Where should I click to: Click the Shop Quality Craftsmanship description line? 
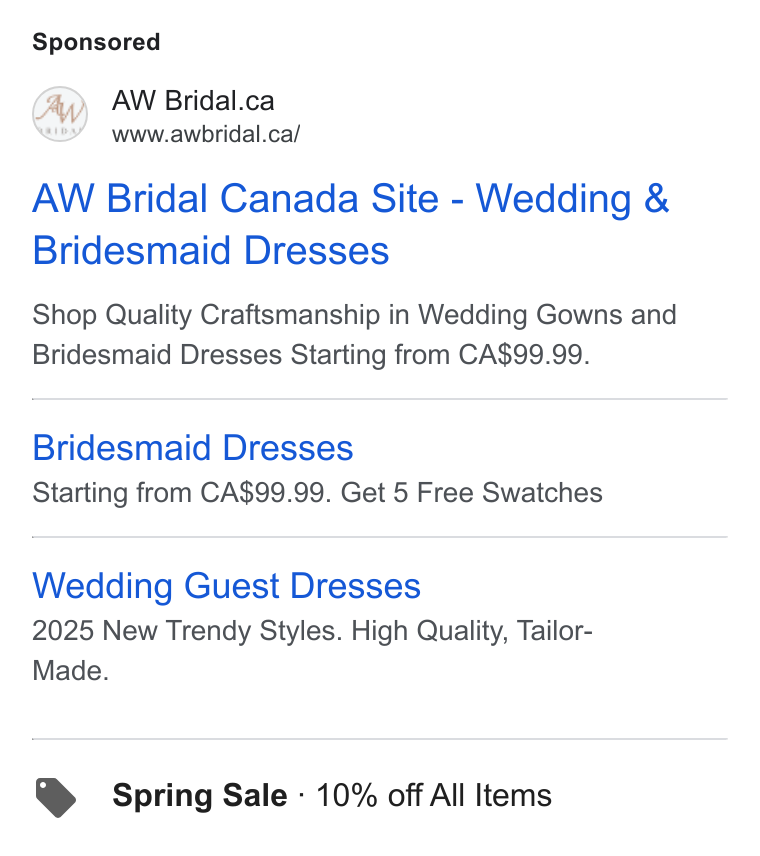click(x=354, y=315)
